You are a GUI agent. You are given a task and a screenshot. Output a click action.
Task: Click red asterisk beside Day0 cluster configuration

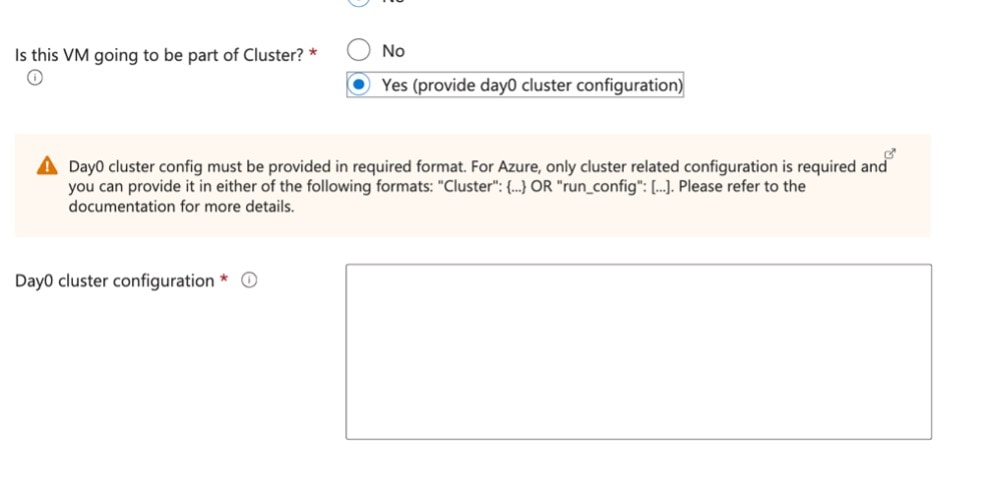pos(224,280)
